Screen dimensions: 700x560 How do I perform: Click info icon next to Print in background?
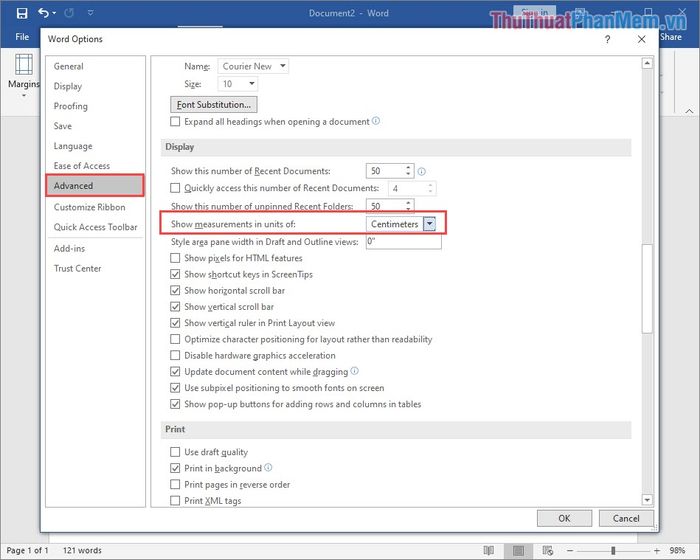pos(268,468)
